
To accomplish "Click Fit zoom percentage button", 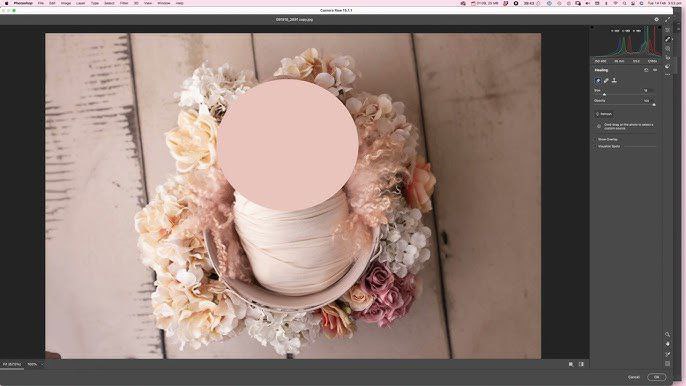I will [x=12, y=364].
